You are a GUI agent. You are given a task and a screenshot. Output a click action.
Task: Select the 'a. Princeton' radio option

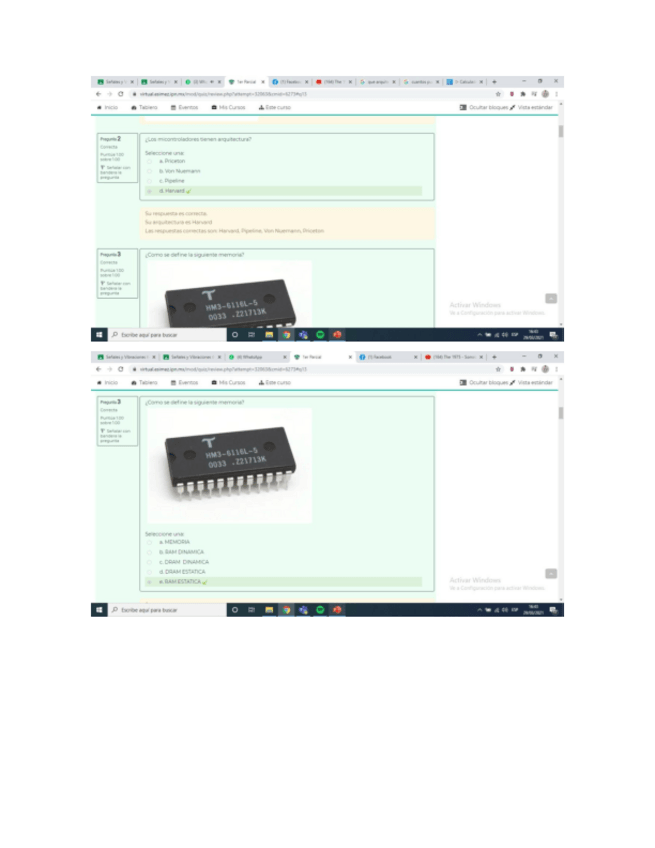tap(150, 160)
